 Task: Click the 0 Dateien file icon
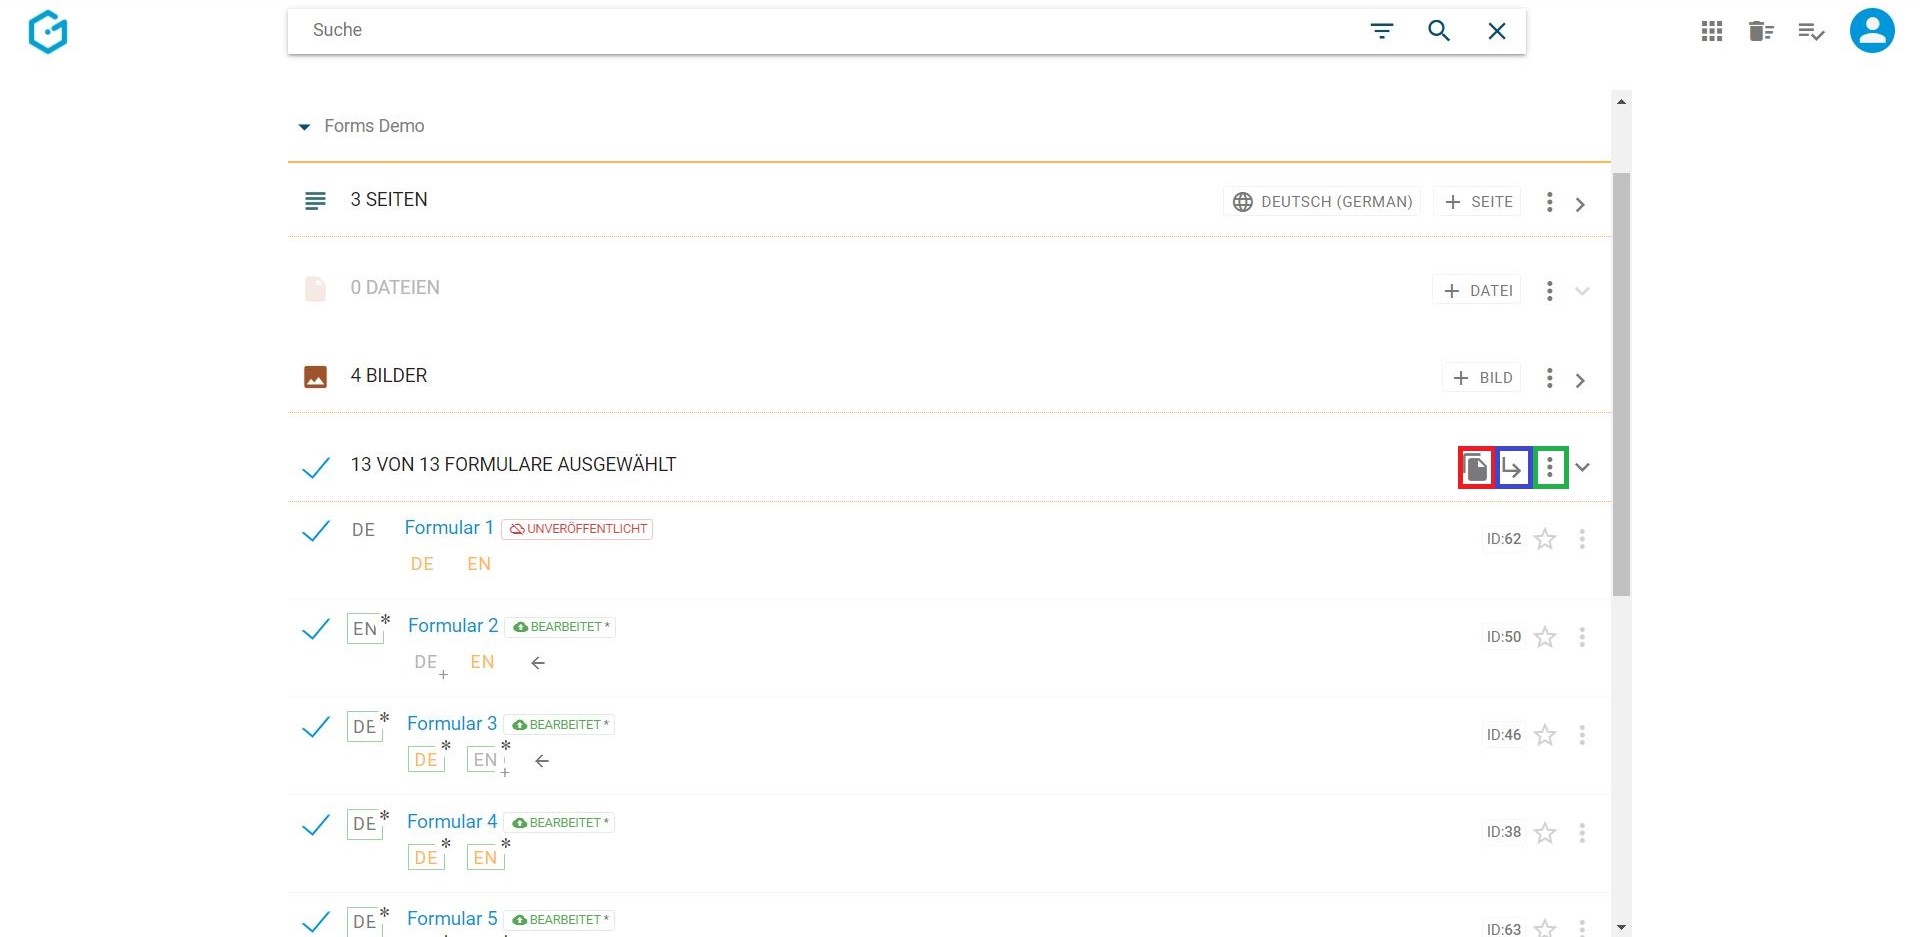tap(315, 289)
